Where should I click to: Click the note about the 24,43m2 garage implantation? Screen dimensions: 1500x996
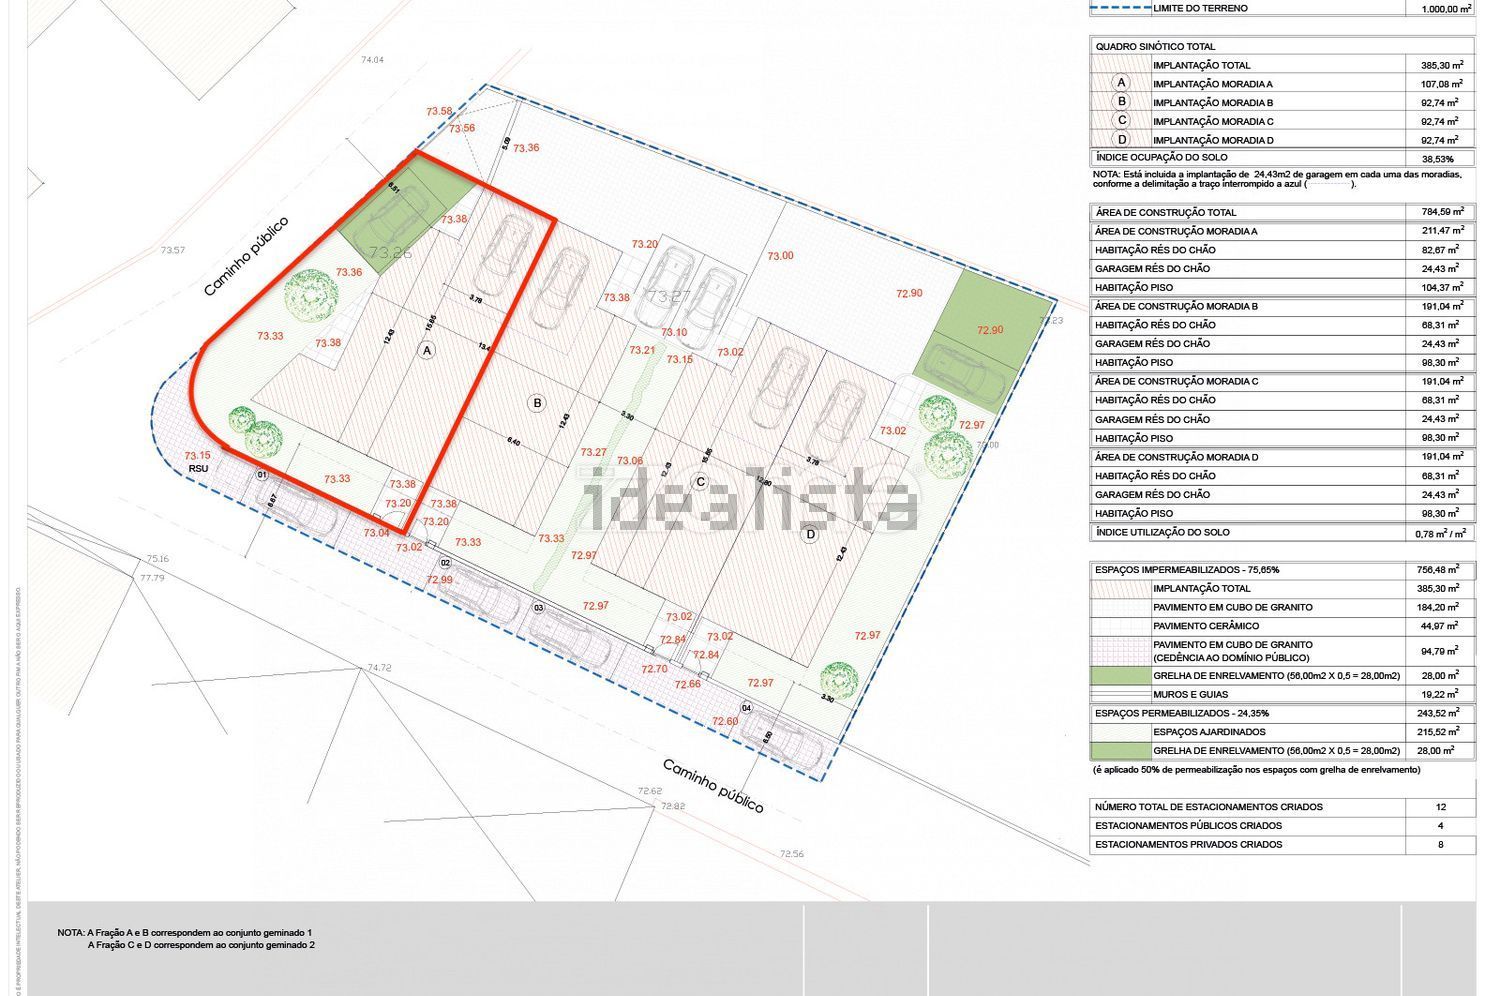click(1277, 179)
